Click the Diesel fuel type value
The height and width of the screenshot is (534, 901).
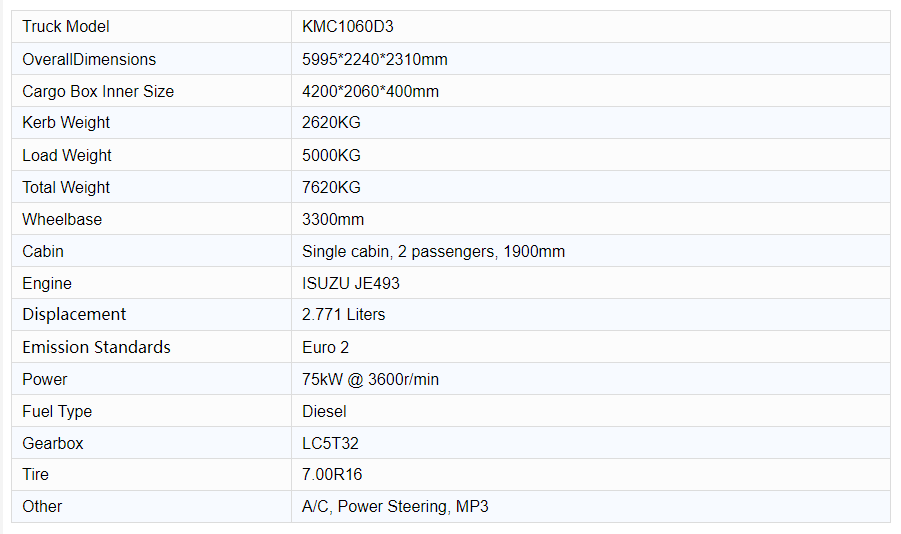pos(324,412)
